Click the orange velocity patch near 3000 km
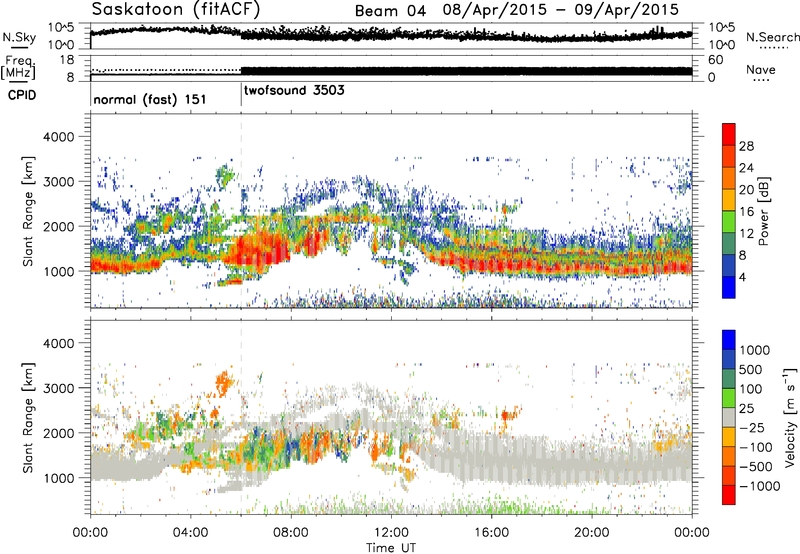Viewport: 800px width, 554px height. point(223,383)
